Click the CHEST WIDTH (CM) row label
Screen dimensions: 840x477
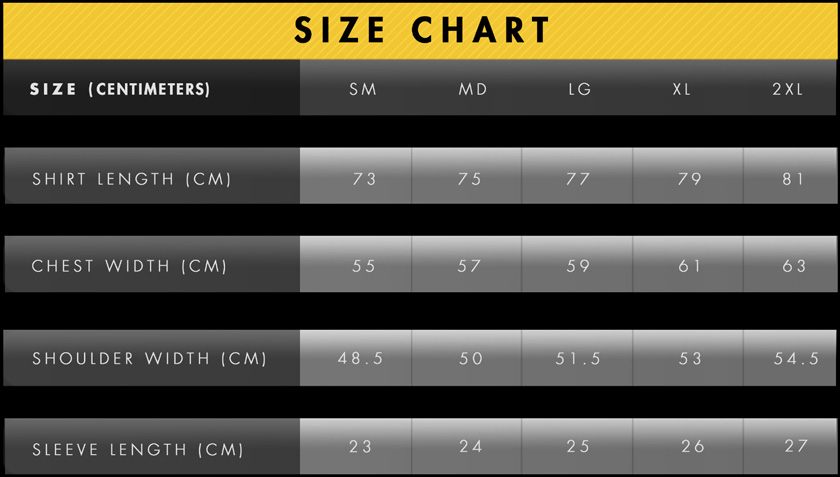[x=130, y=266]
